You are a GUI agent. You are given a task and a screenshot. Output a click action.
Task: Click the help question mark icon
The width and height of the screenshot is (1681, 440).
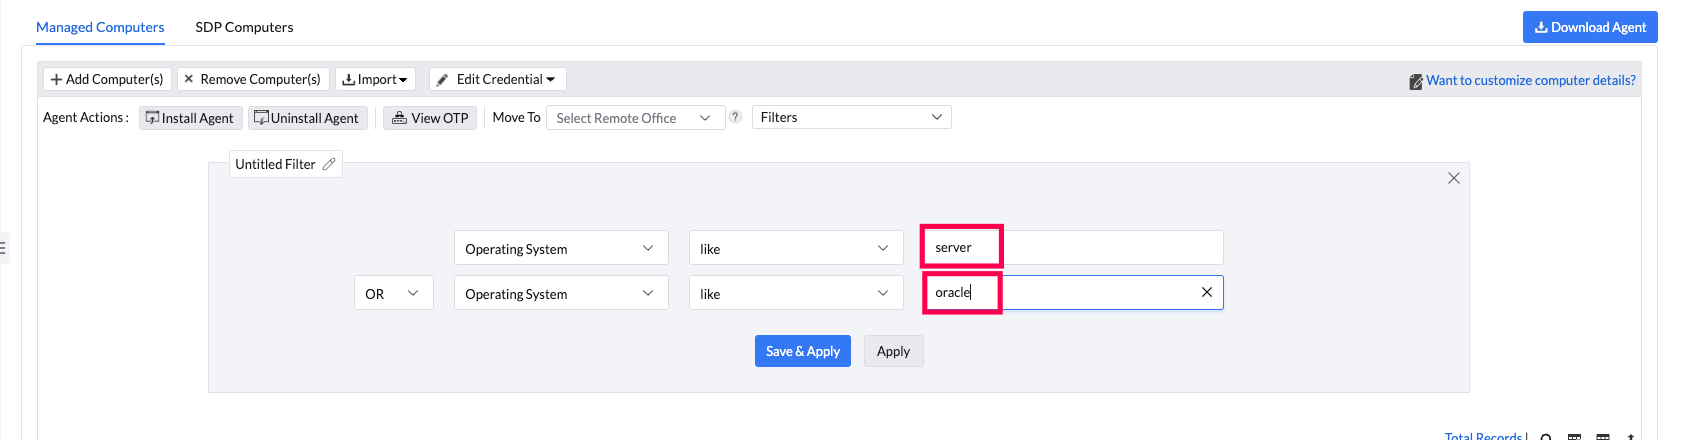735,117
